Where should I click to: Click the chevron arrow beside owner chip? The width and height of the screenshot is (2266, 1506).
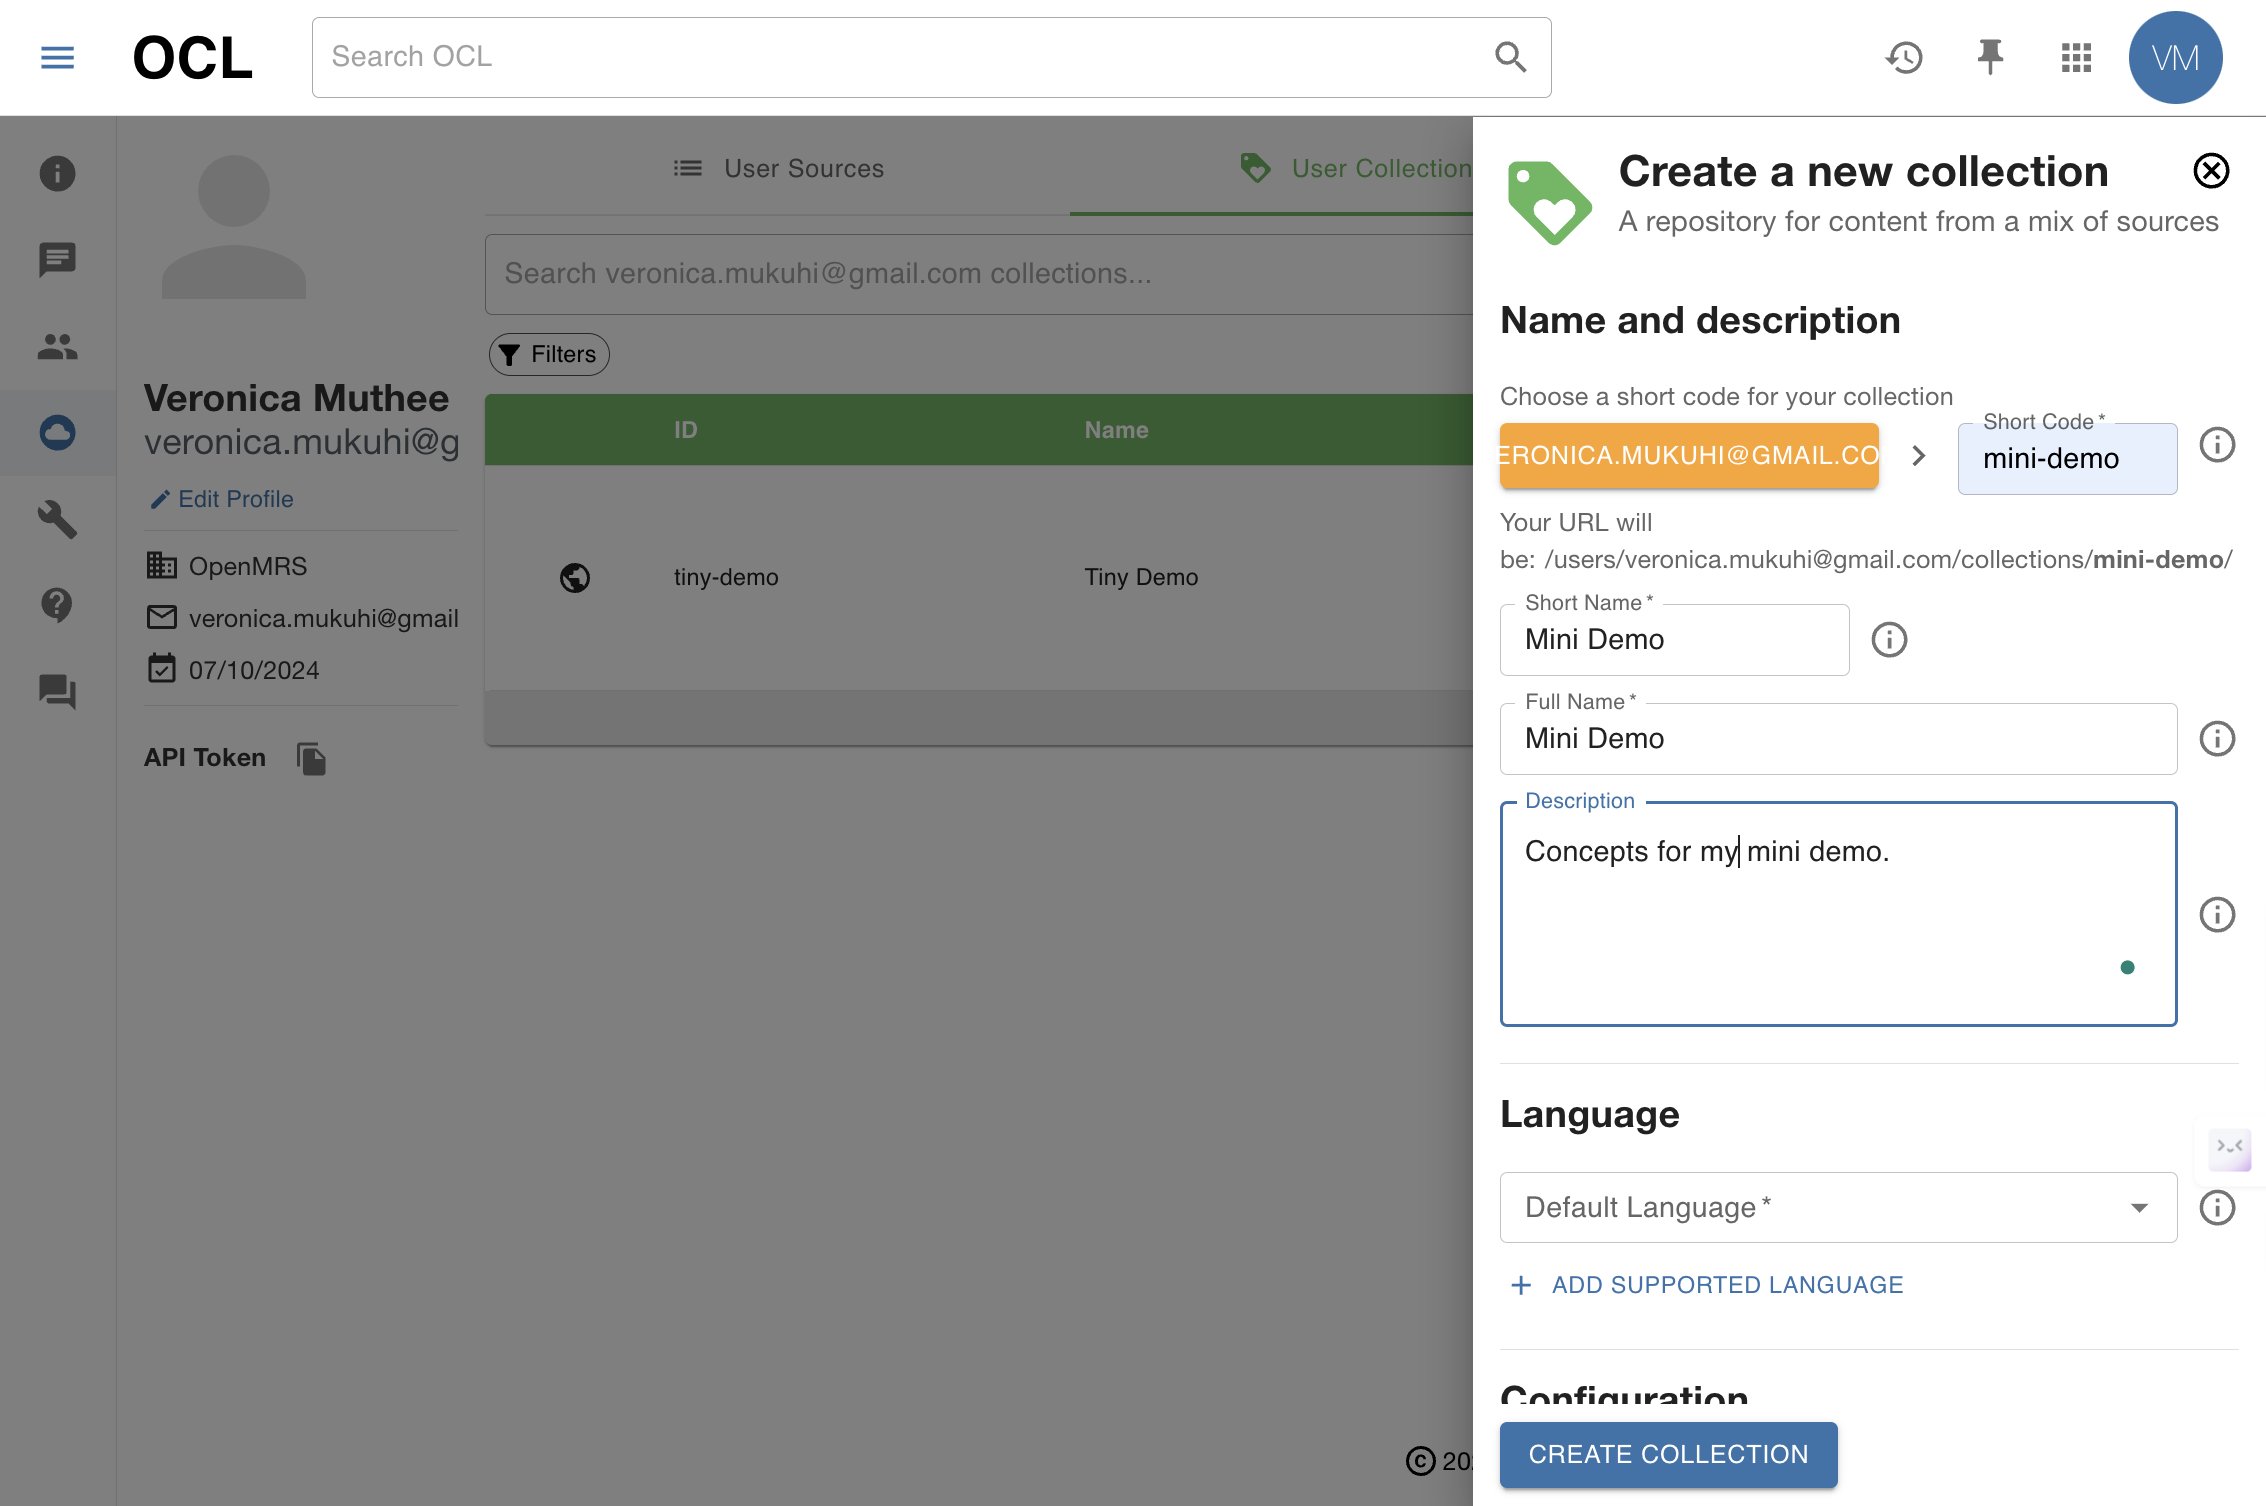tap(1918, 456)
